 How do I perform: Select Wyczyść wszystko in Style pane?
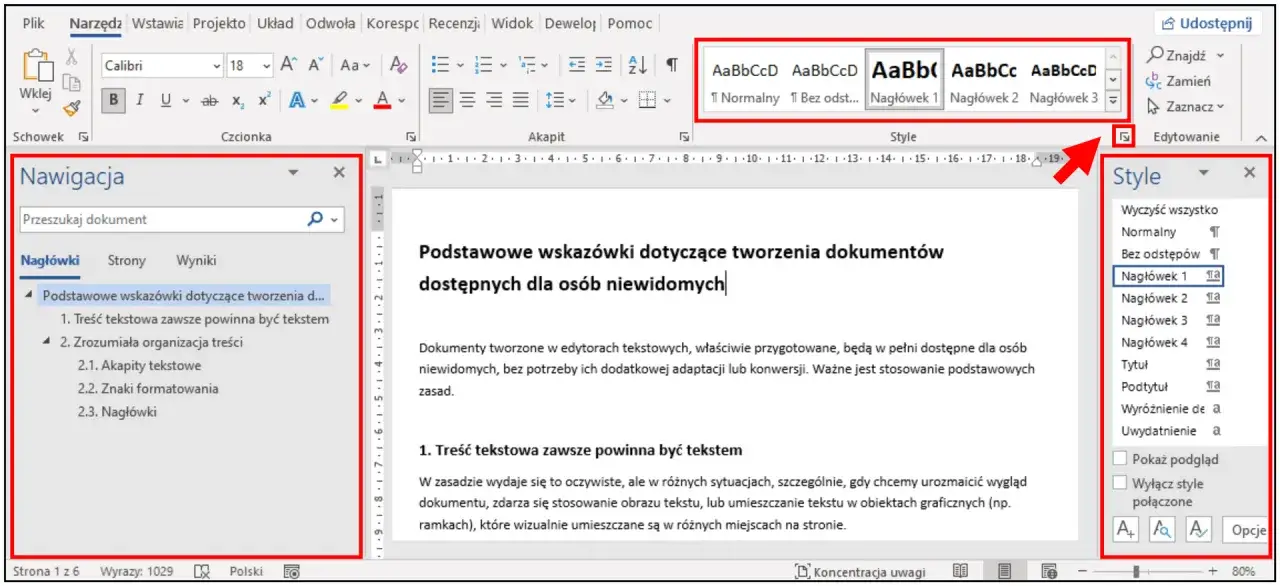[1170, 210]
